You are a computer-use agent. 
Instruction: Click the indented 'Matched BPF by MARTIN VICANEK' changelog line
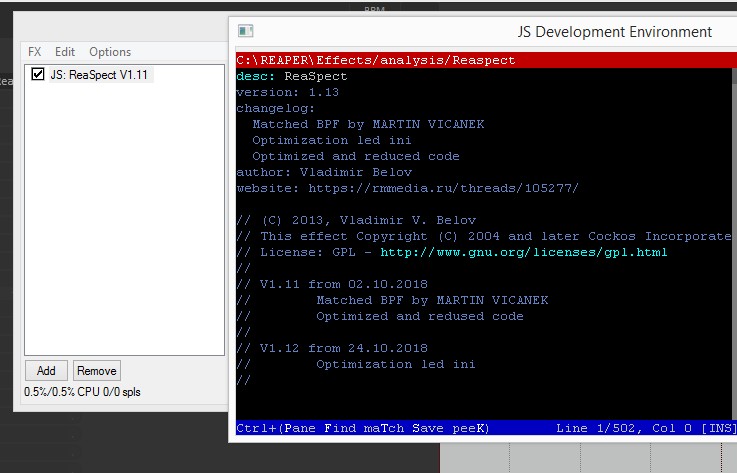368,124
